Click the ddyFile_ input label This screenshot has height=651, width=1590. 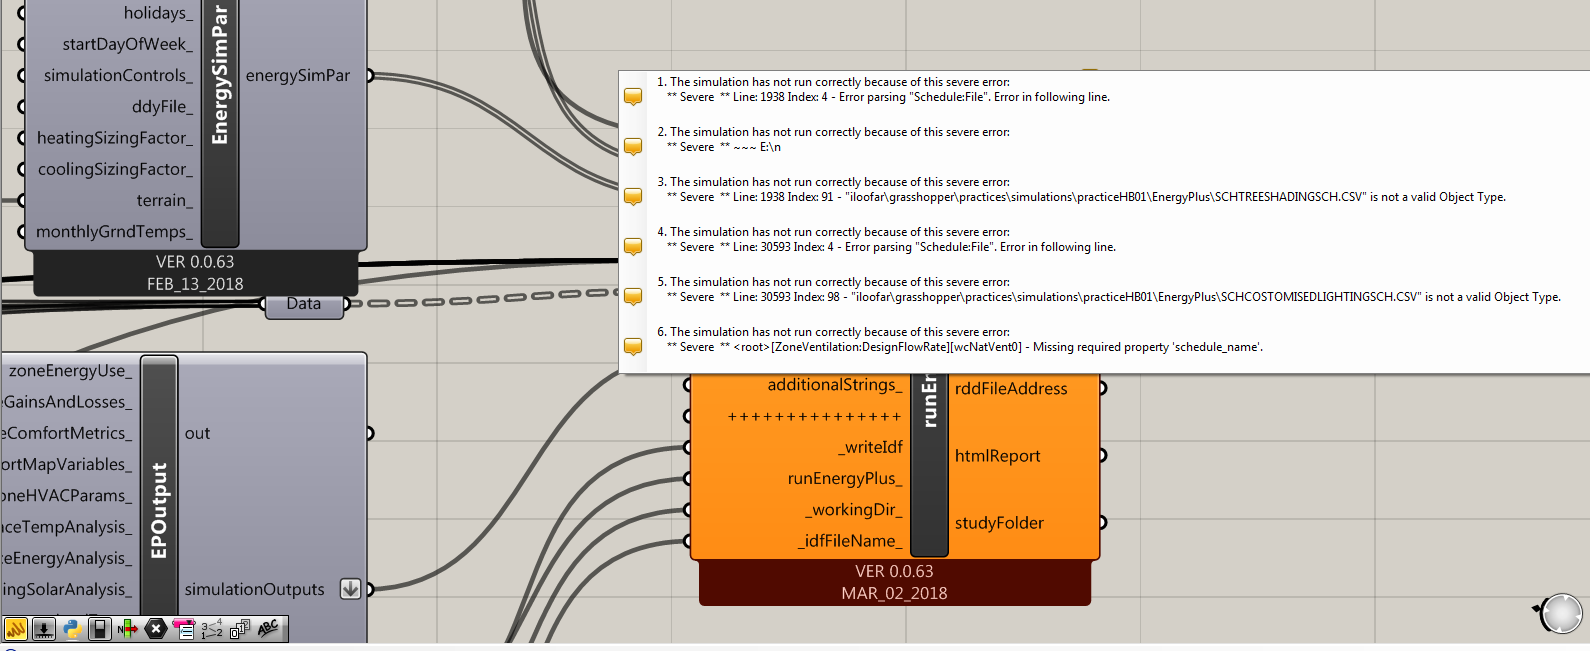[x=162, y=106]
